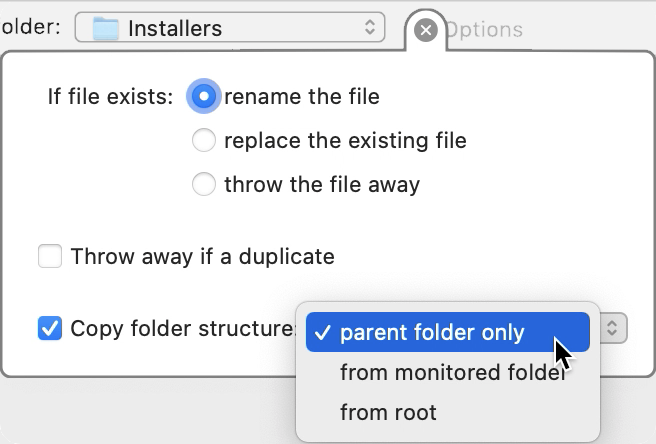Screen dimensions: 656x444
Task: Click the "Copy folder structure" label text
Action: pos(182,328)
